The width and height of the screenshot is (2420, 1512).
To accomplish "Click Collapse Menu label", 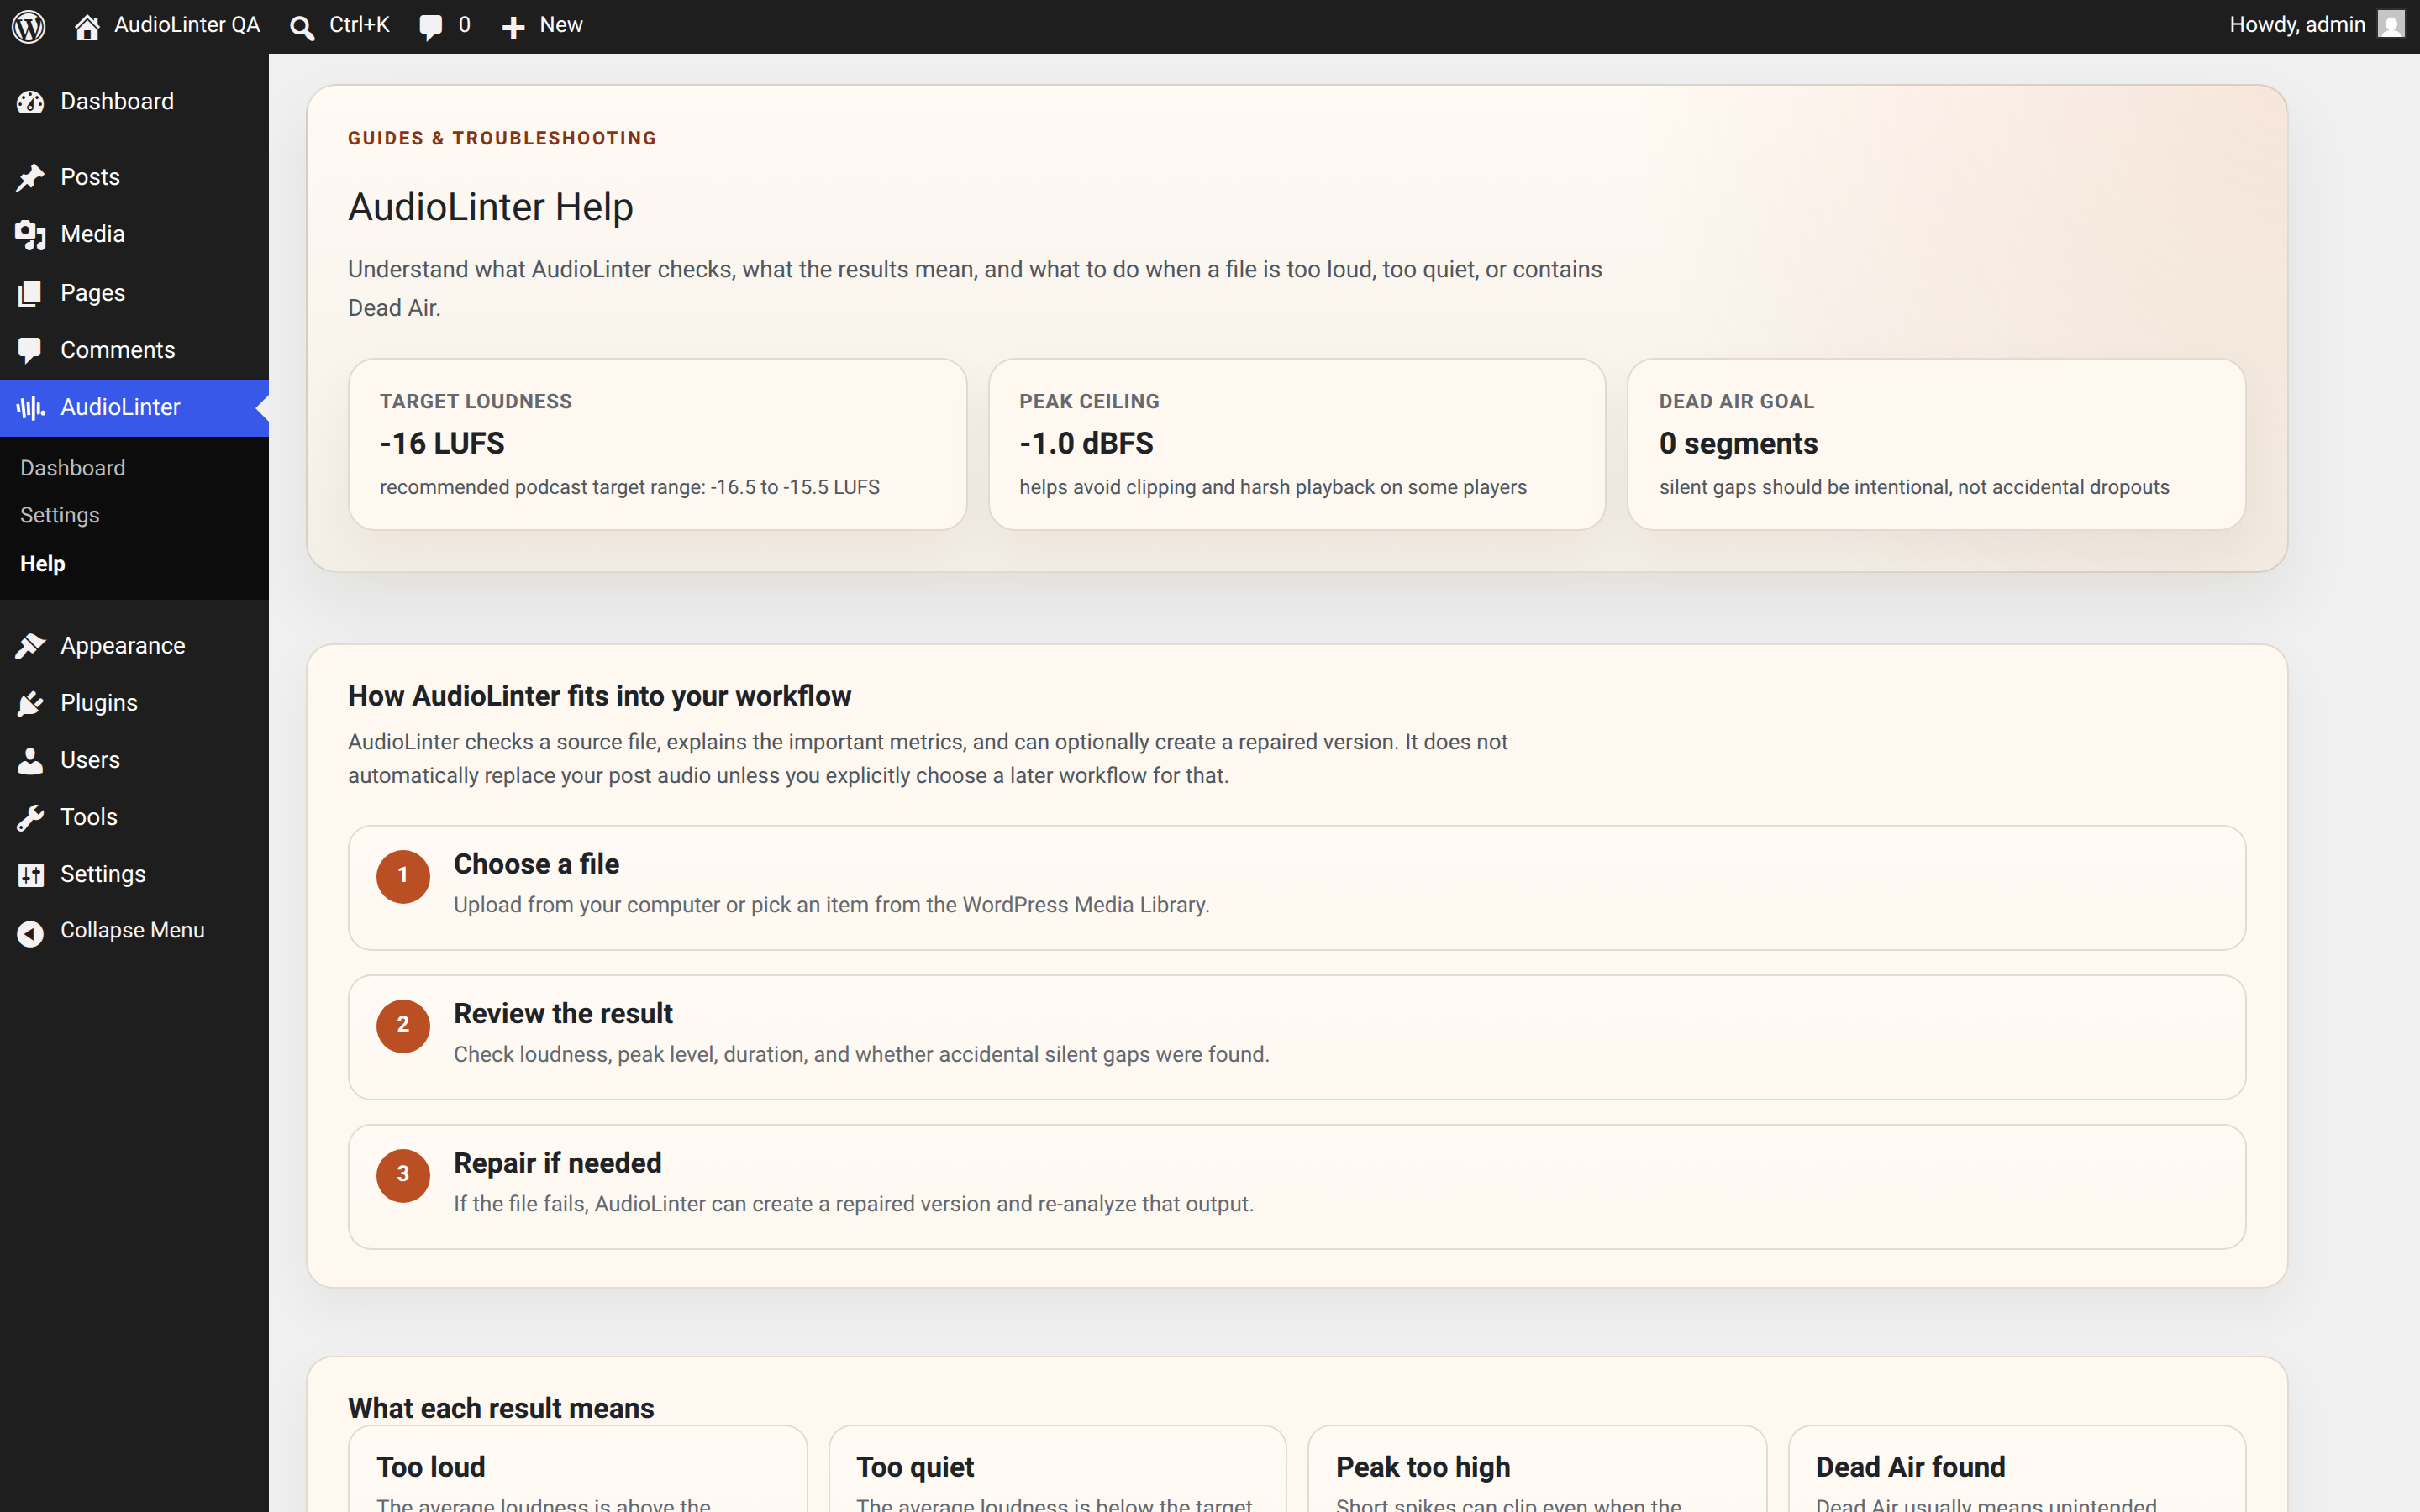I will pos(132,930).
